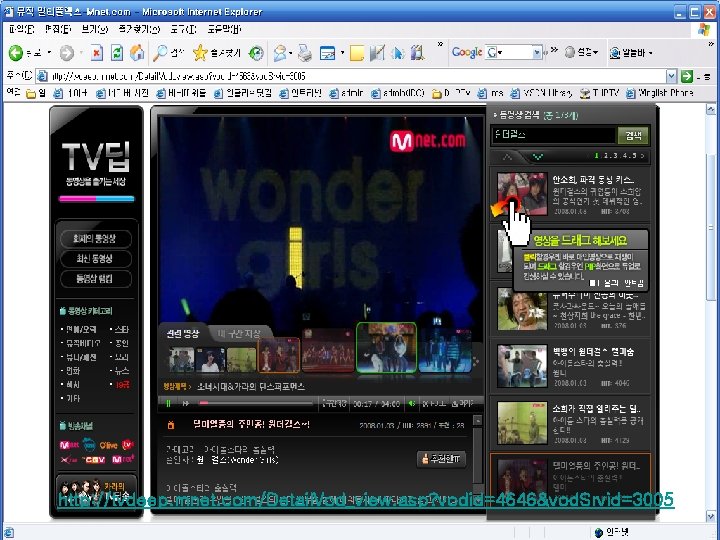
Task: Go to next search results pages arrow
Action: coord(642,156)
